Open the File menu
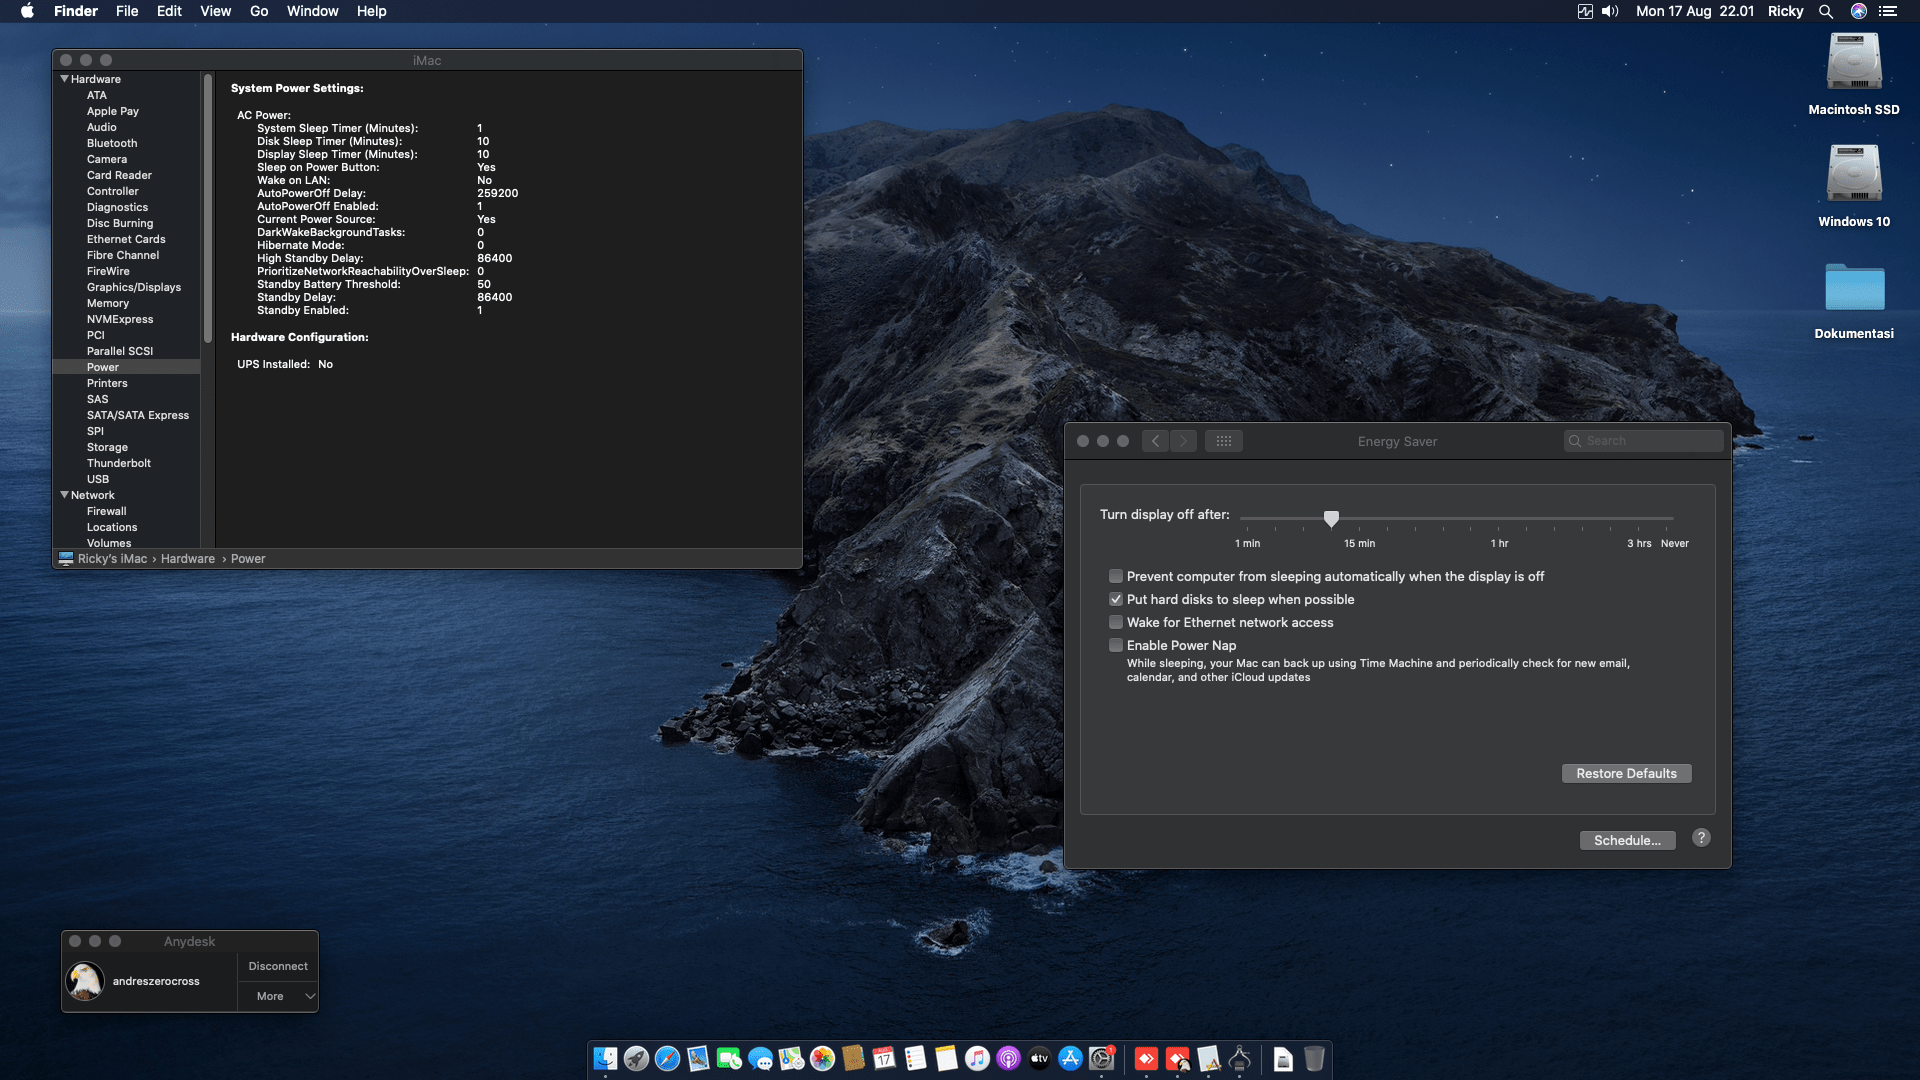Screen dimensions: 1920x1080 point(127,11)
